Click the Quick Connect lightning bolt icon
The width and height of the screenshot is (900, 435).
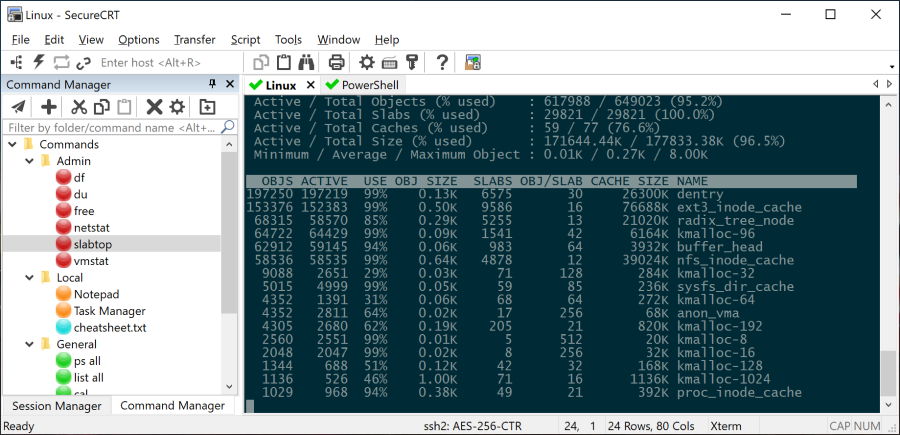(39, 62)
